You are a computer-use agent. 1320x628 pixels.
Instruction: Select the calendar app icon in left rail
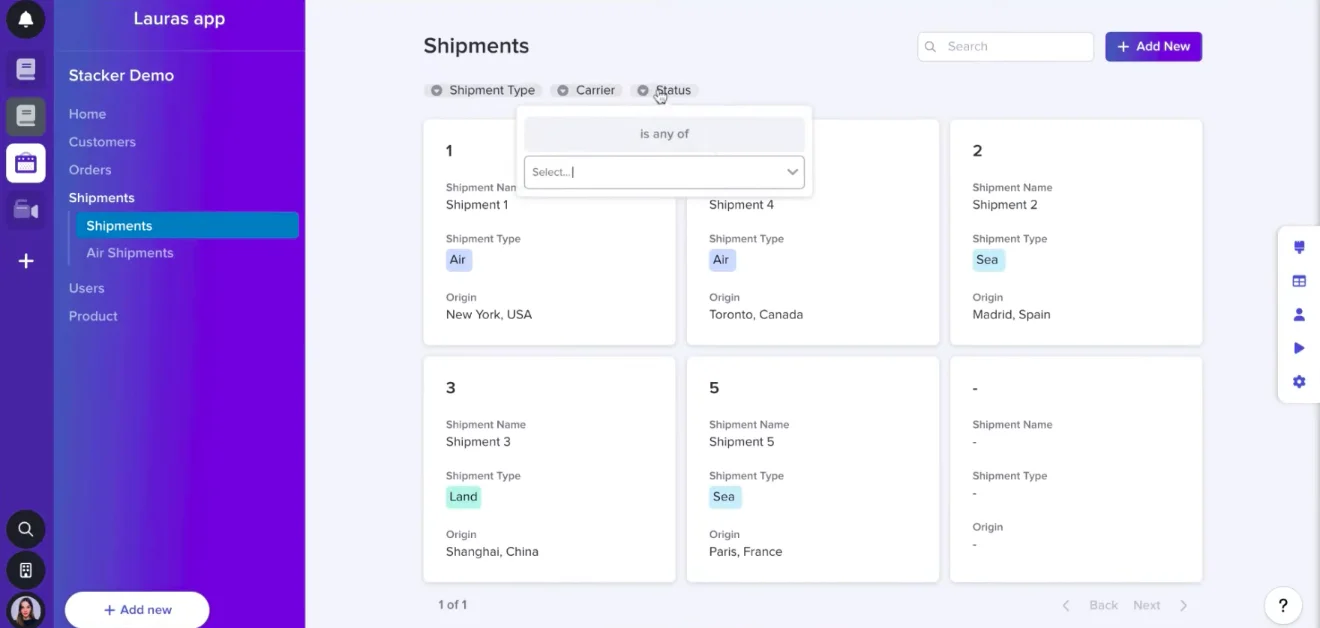pyautogui.click(x=26, y=163)
